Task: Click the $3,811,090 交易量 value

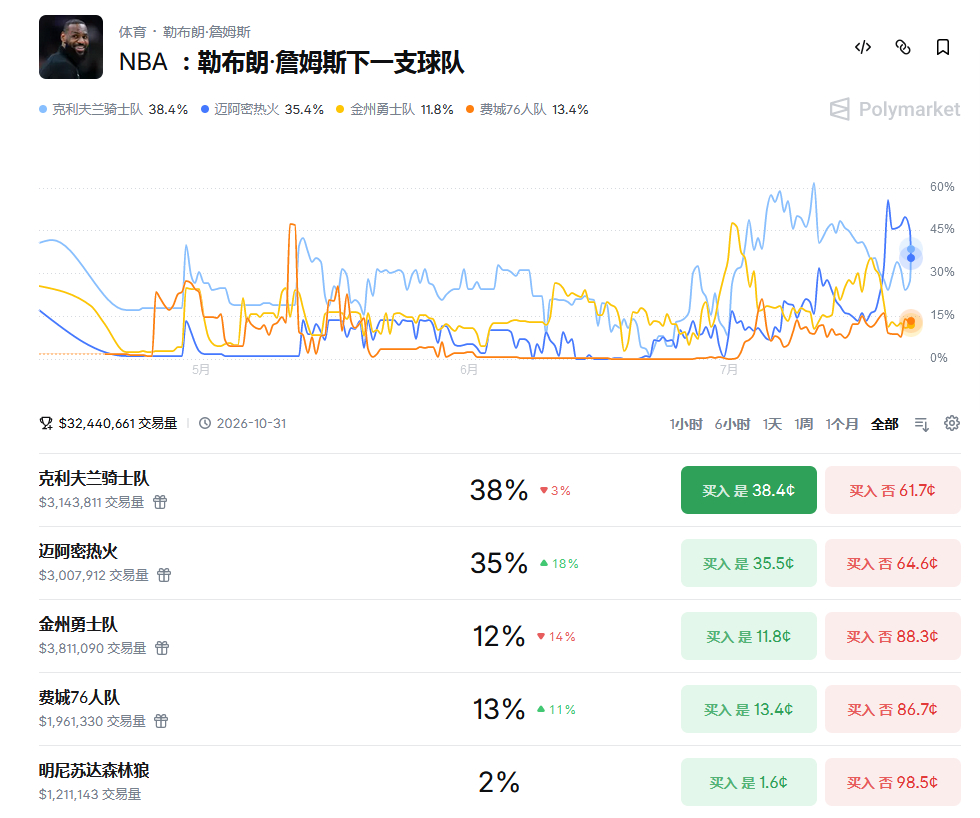Action: [92, 648]
